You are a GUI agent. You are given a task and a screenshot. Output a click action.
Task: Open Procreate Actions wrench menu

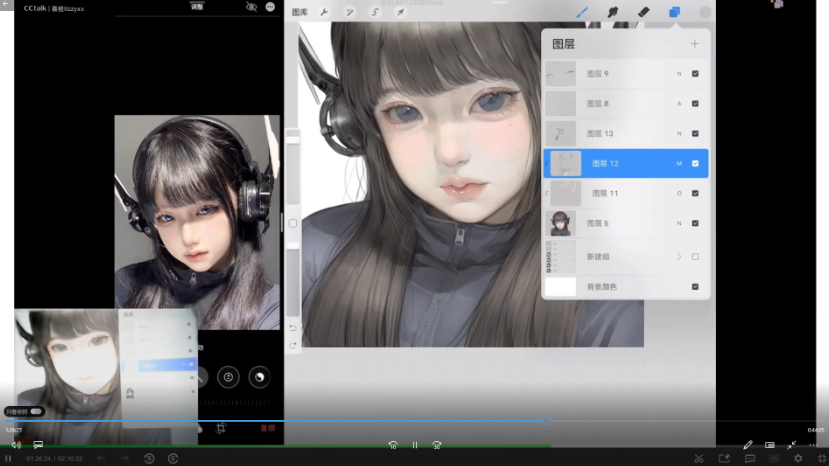tap(324, 12)
